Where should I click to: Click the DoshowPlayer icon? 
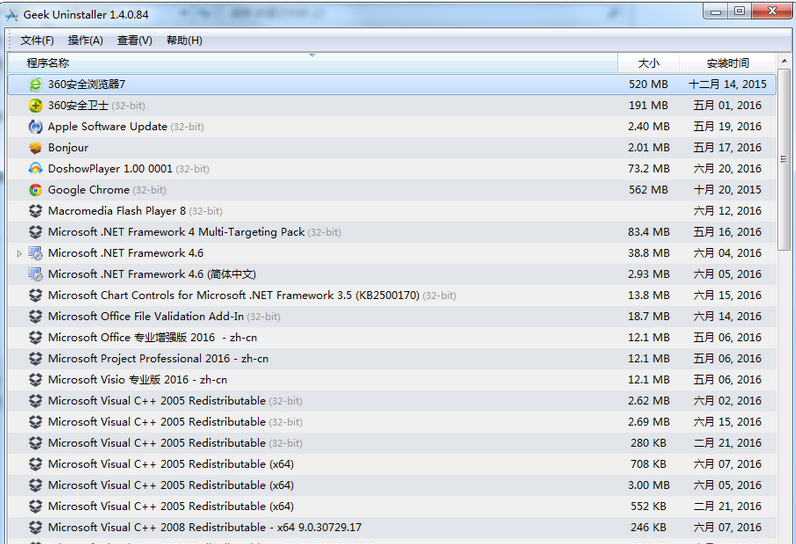tap(36, 168)
